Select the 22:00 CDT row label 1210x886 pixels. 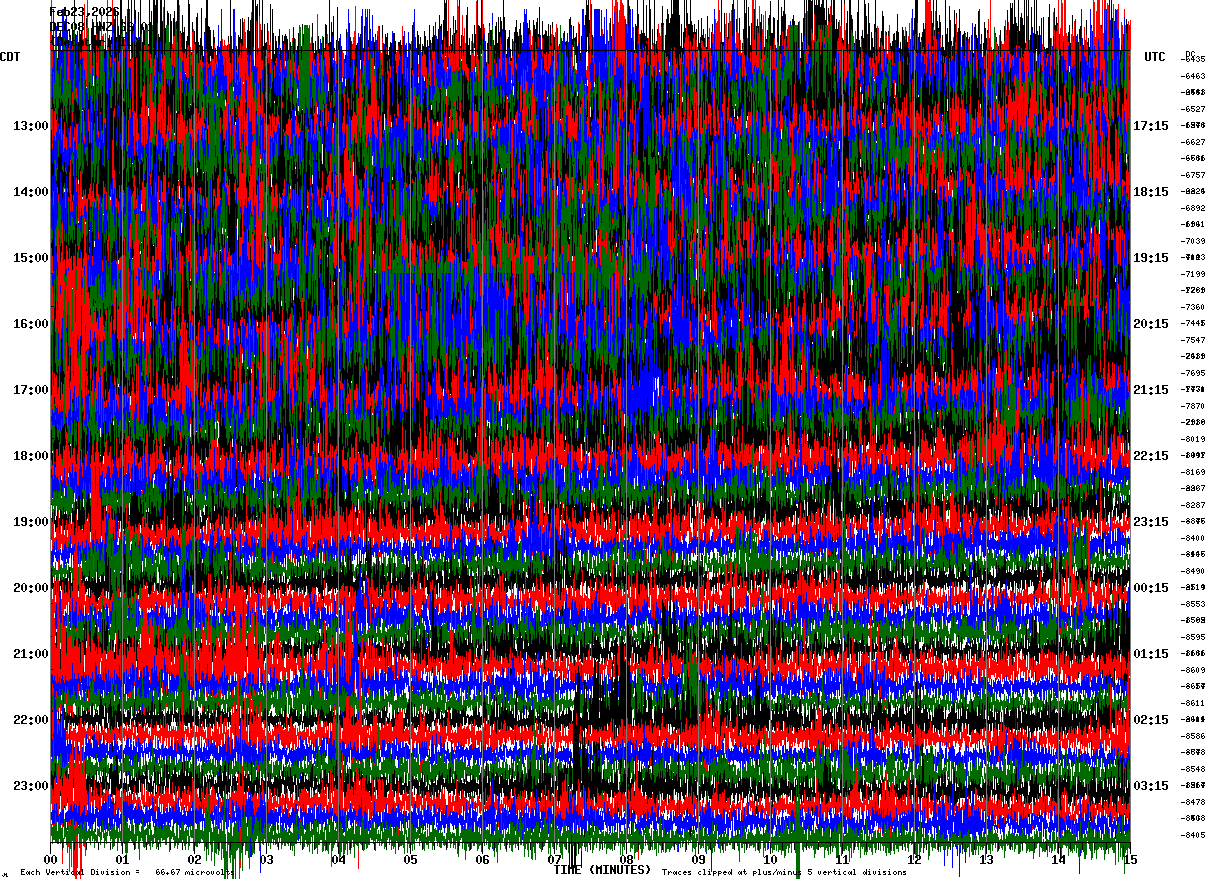point(31,720)
